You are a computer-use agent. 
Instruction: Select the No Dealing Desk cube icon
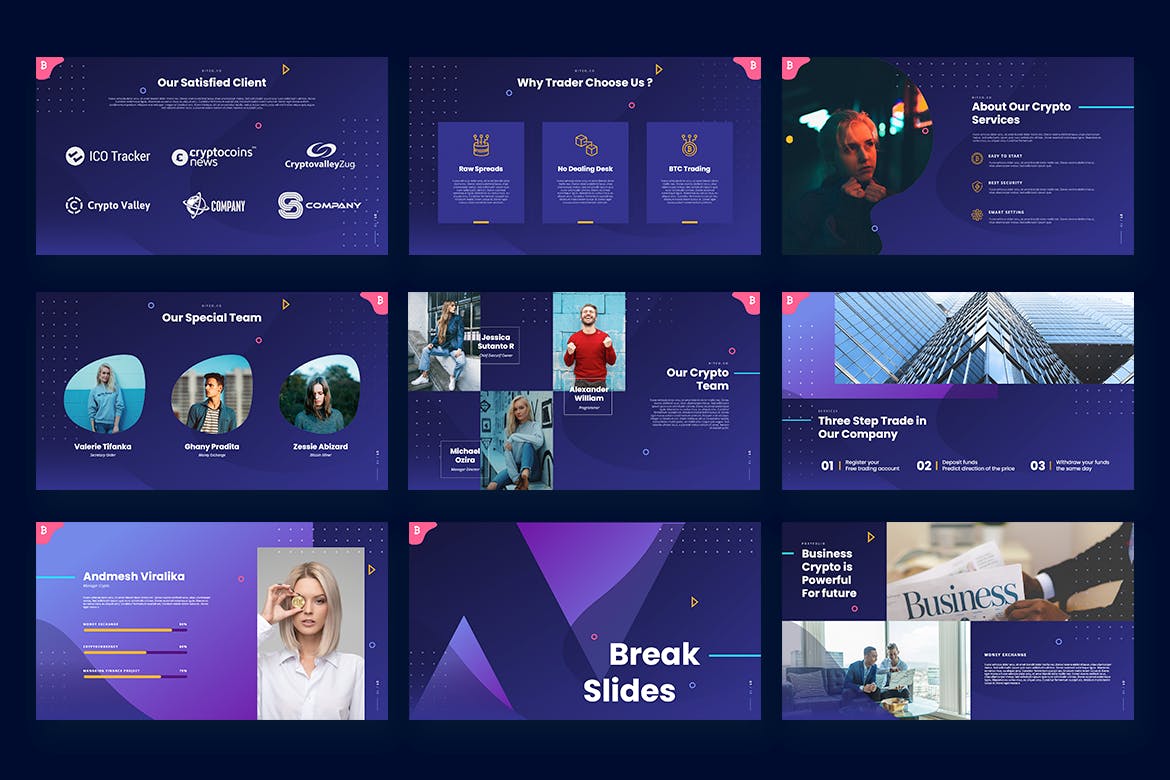click(585, 145)
